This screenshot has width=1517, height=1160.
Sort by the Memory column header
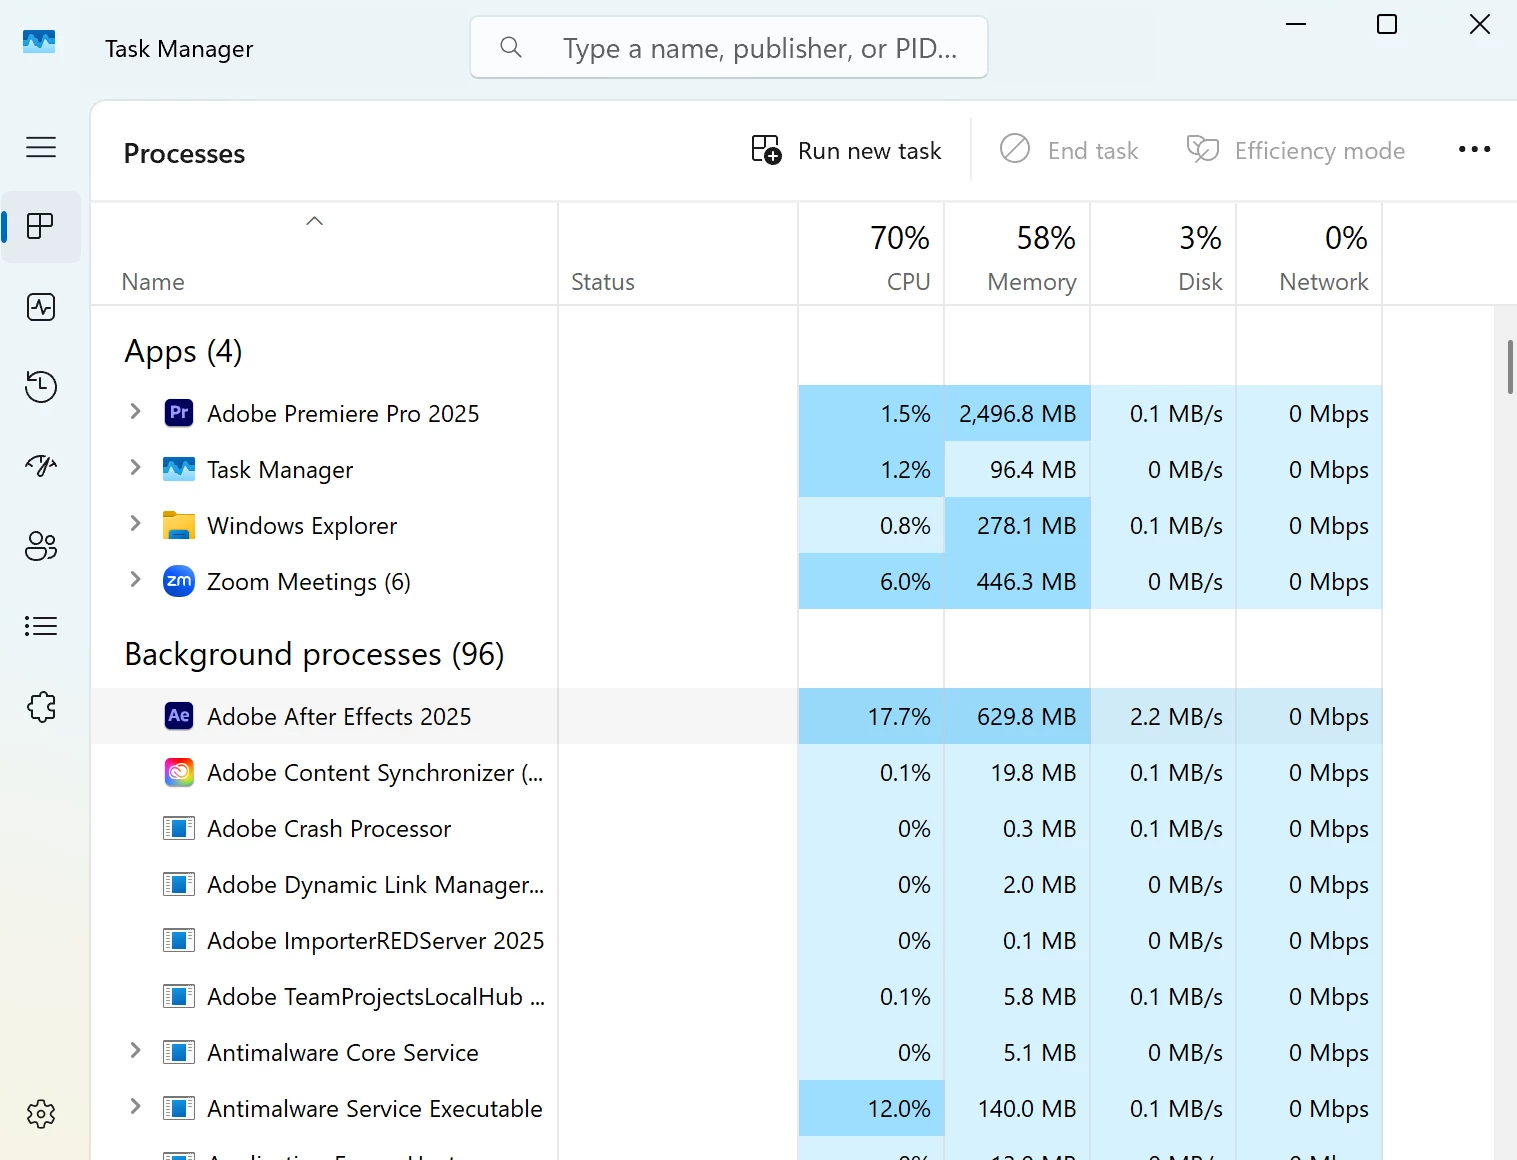tap(1017, 254)
